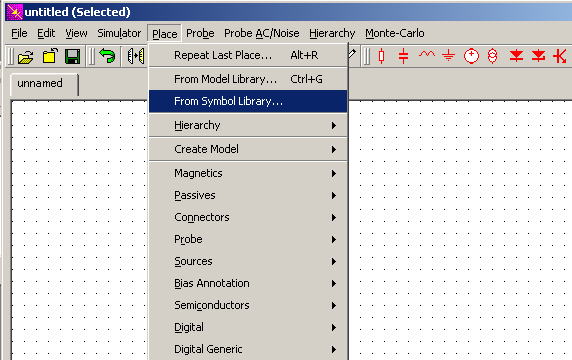Place a voltage source from the toolbar

tap(471, 56)
